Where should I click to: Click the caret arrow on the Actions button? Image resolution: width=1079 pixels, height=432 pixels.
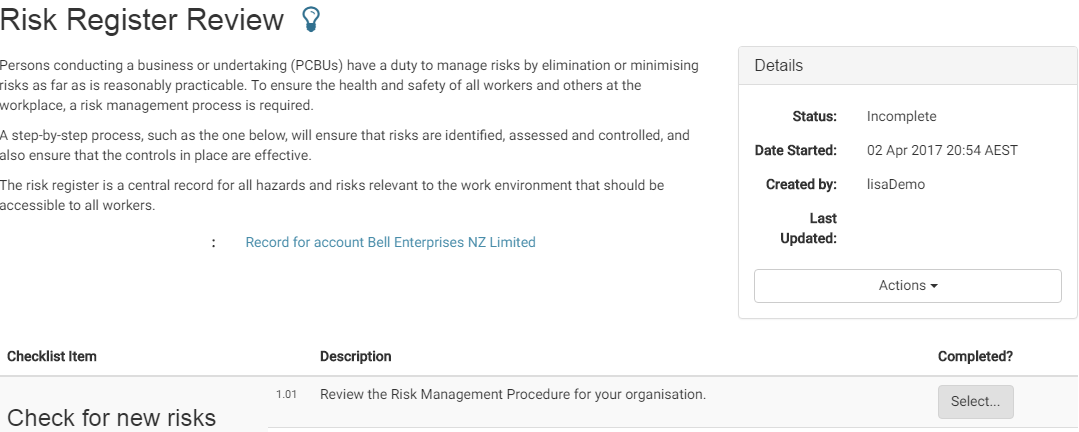pyautogui.click(x=934, y=286)
